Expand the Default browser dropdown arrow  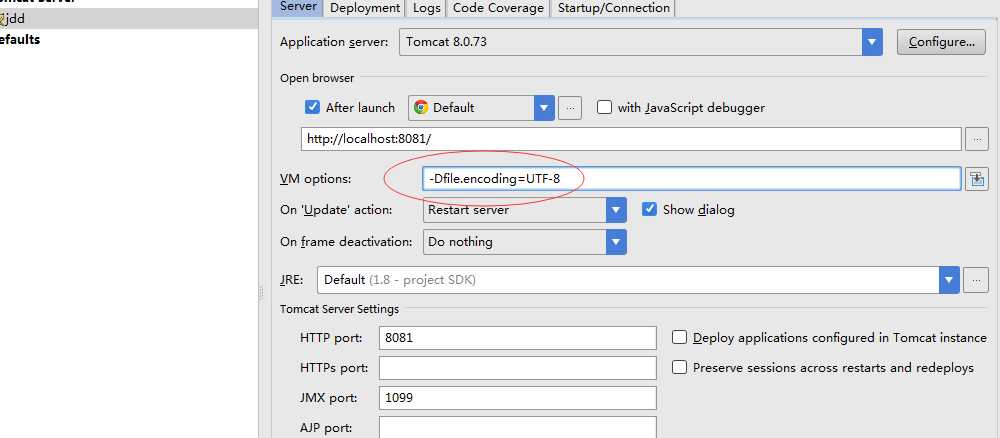544,108
